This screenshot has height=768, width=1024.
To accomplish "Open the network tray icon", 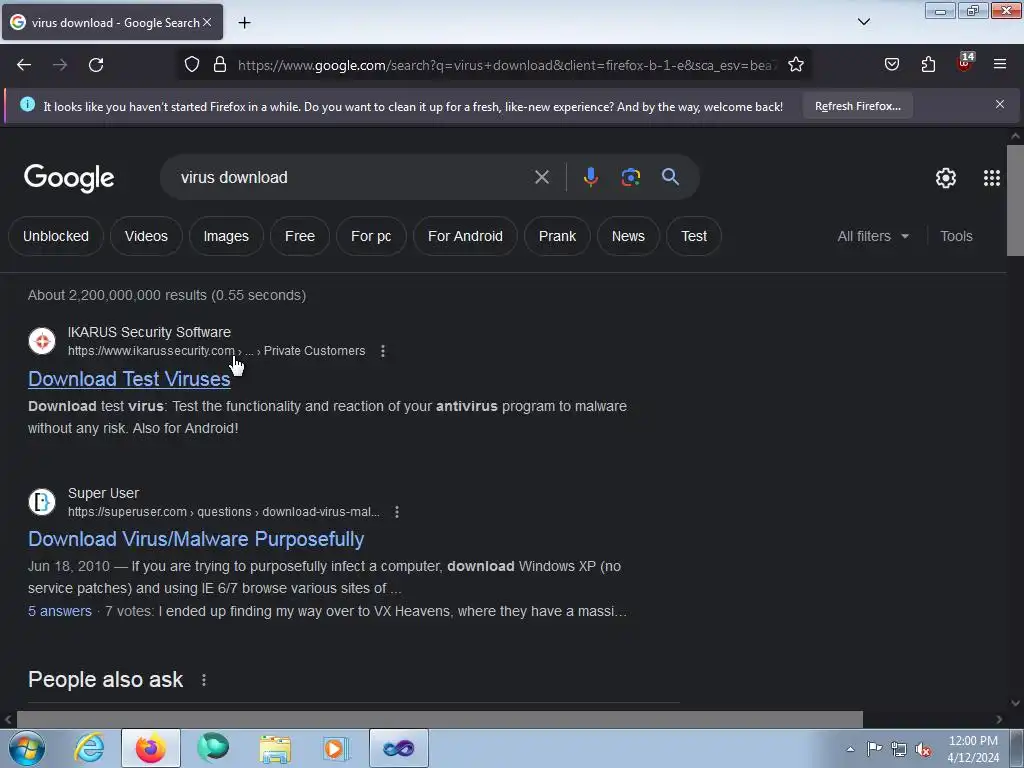I will [x=899, y=749].
